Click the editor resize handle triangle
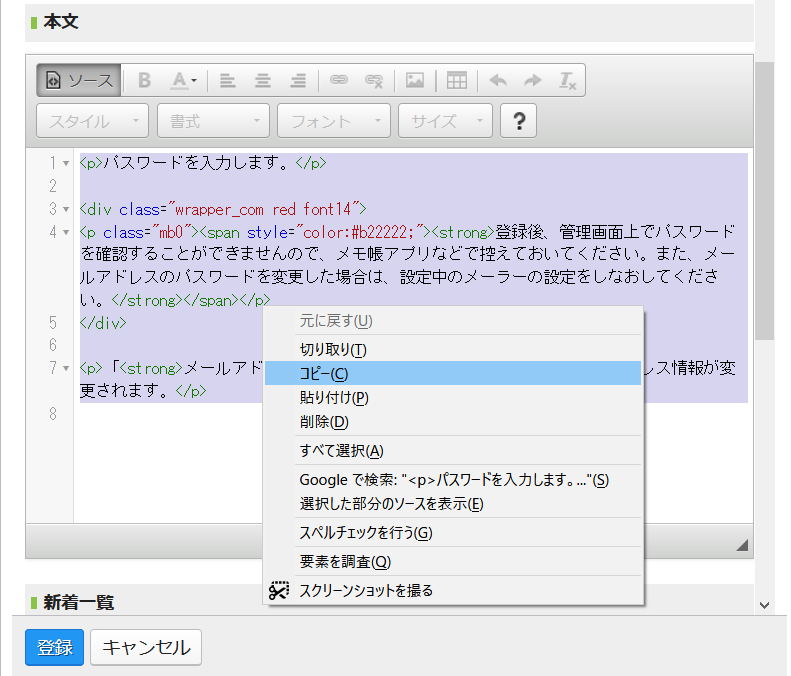The width and height of the screenshot is (791, 676). pos(741,545)
